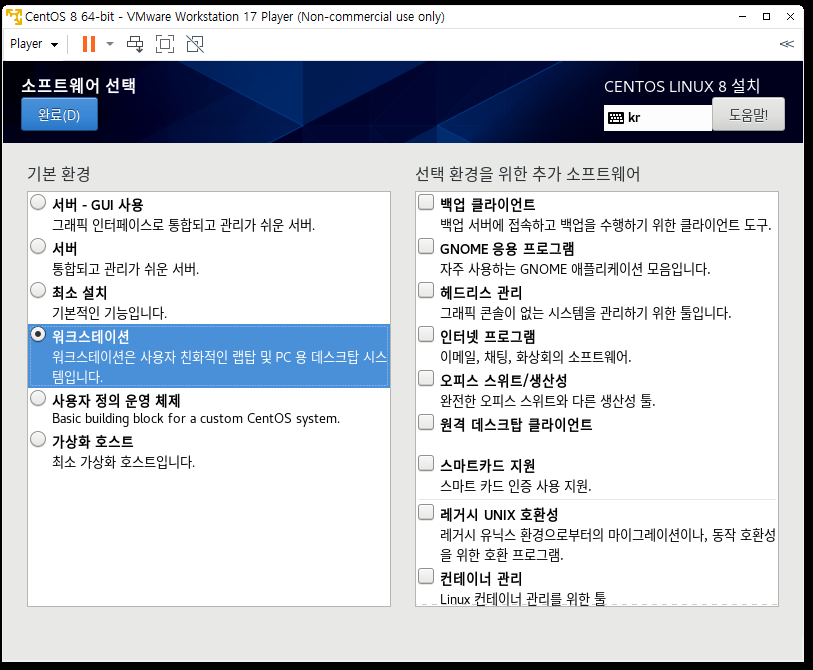Choose 사용자 정의 운영 체제 option

pos(38,398)
